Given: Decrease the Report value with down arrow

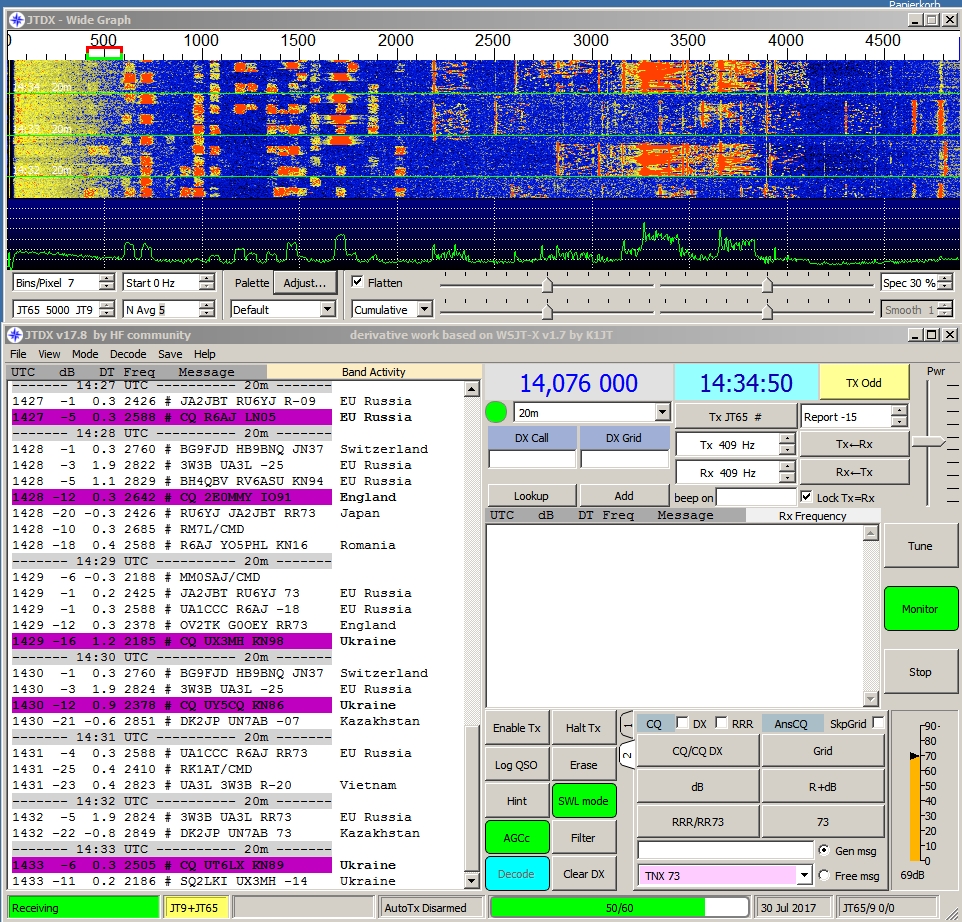Looking at the screenshot, I should click(898, 421).
